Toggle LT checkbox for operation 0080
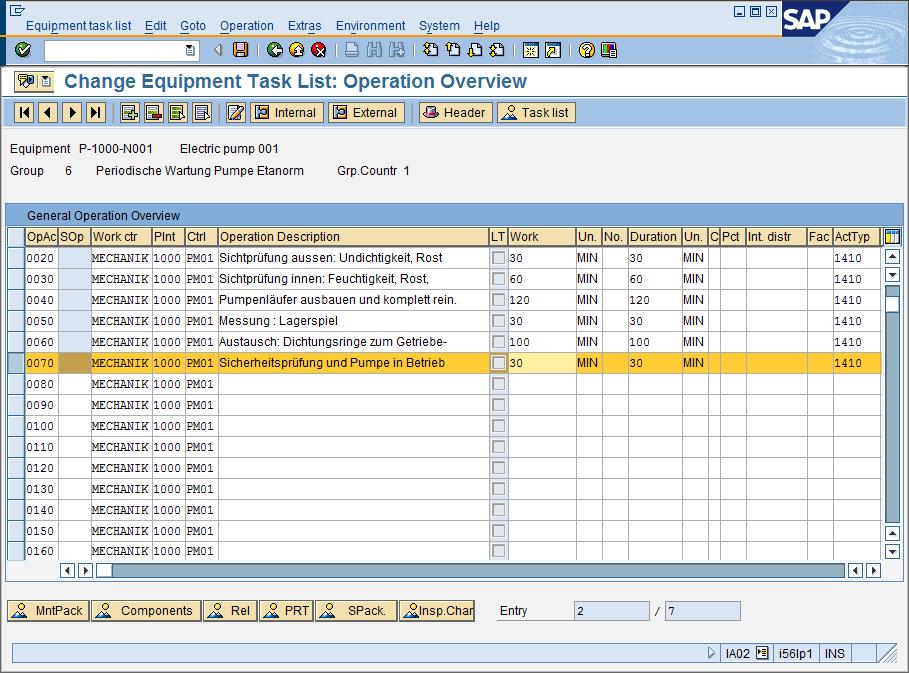 pyautogui.click(x=498, y=384)
